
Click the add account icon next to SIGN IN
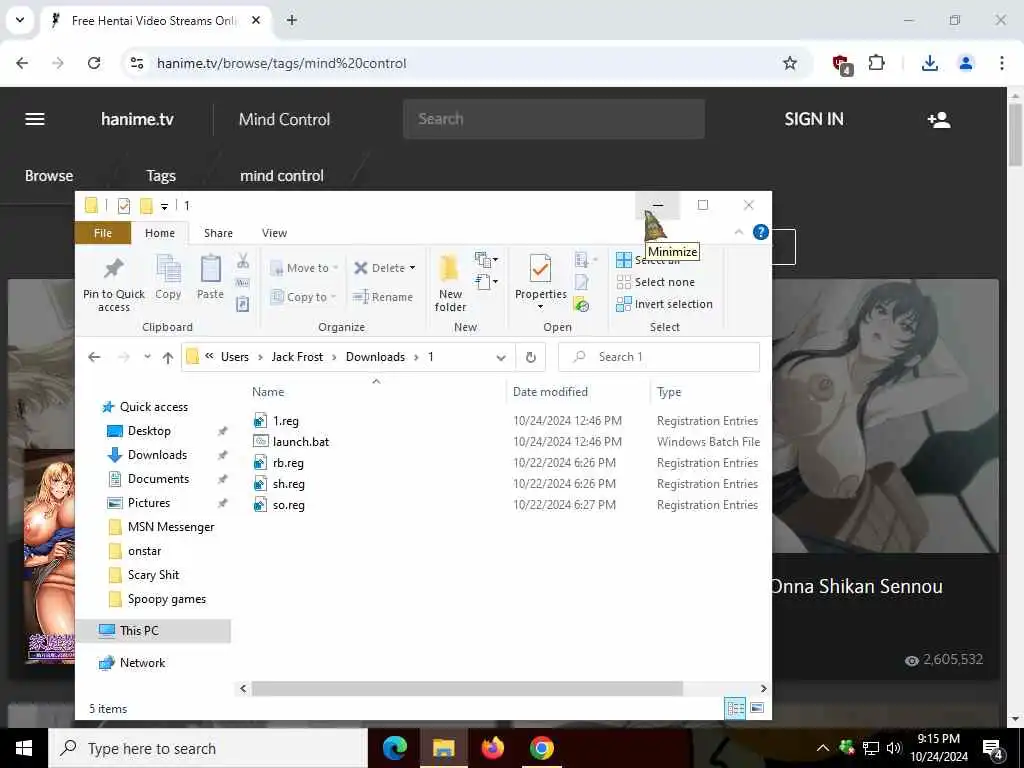[x=939, y=120]
